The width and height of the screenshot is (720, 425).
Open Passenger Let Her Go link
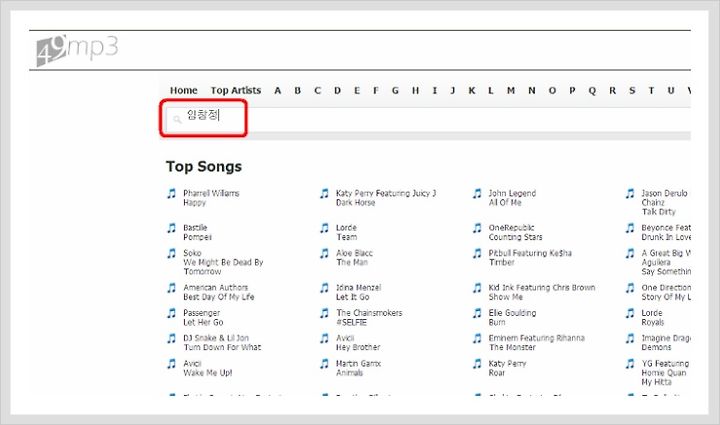pos(203,318)
